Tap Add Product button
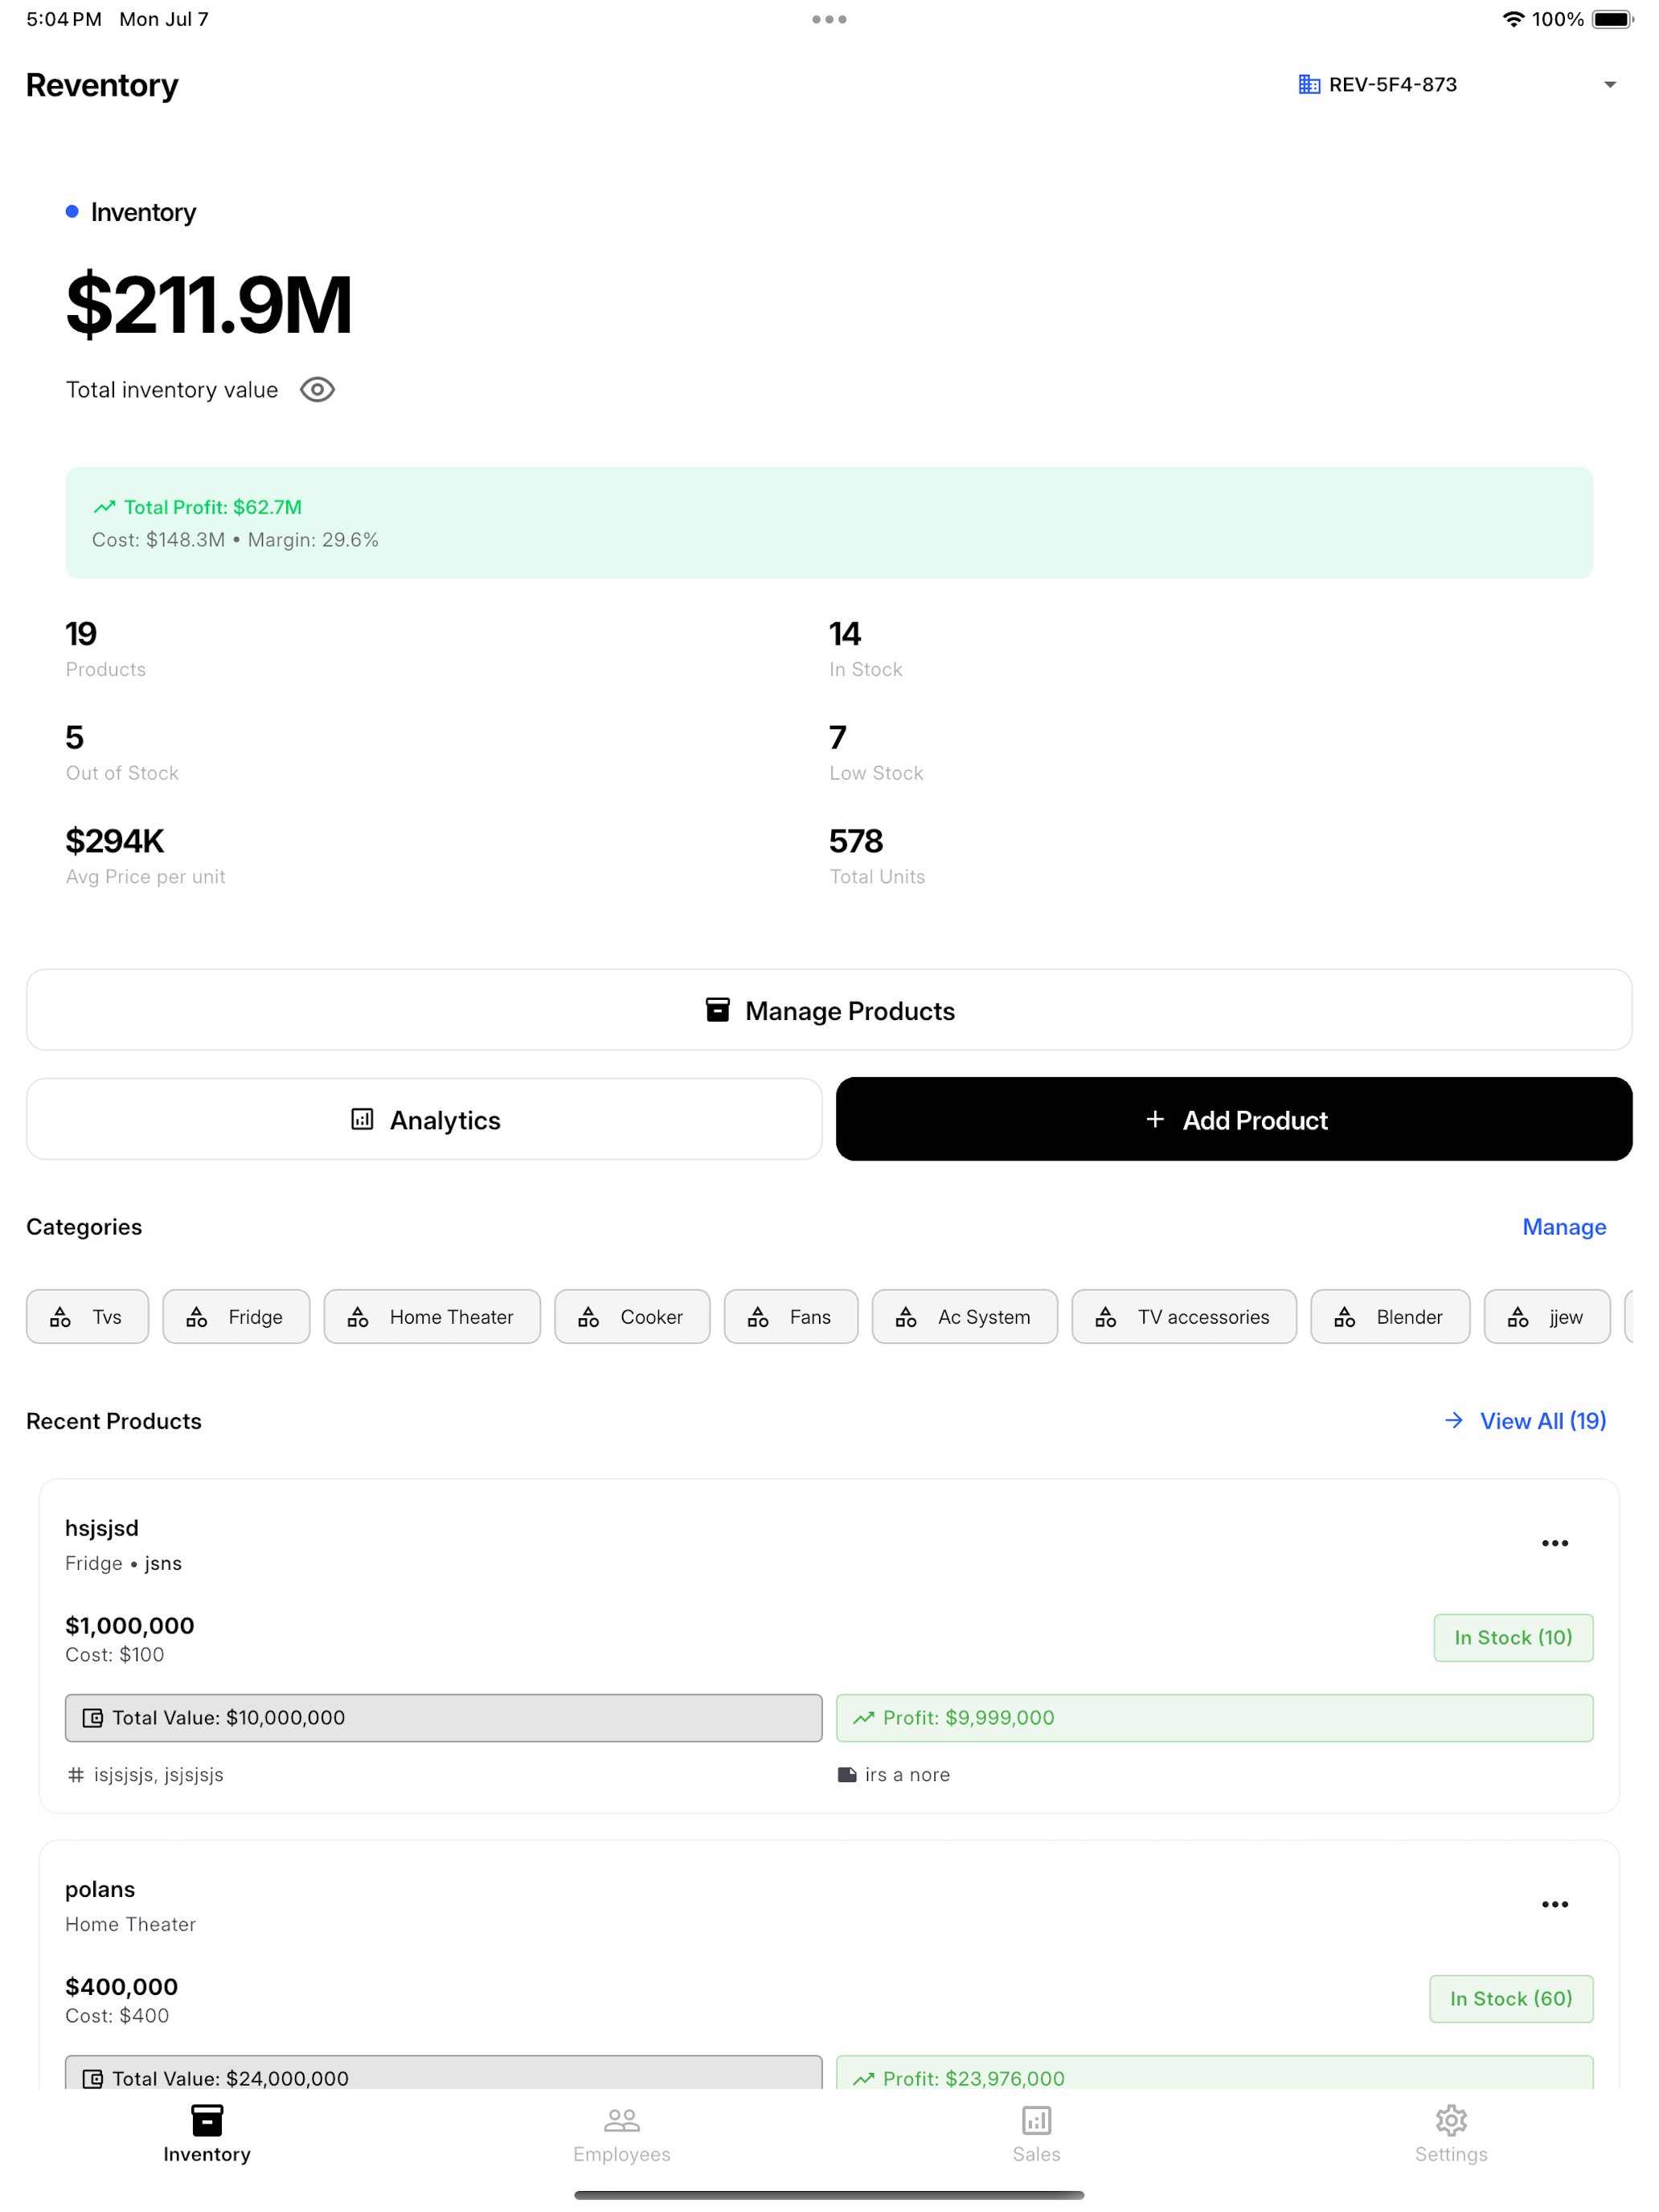This screenshot has width=1659, height=2212. (x=1234, y=1120)
